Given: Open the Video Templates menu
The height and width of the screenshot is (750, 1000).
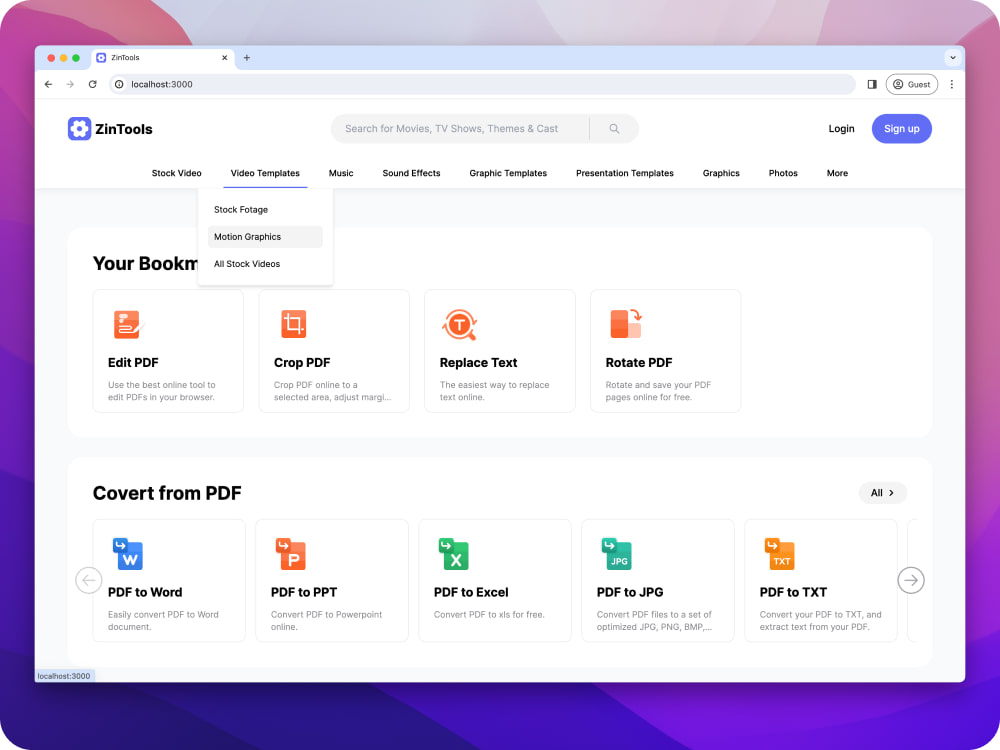Looking at the screenshot, I should pyautogui.click(x=265, y=173).
